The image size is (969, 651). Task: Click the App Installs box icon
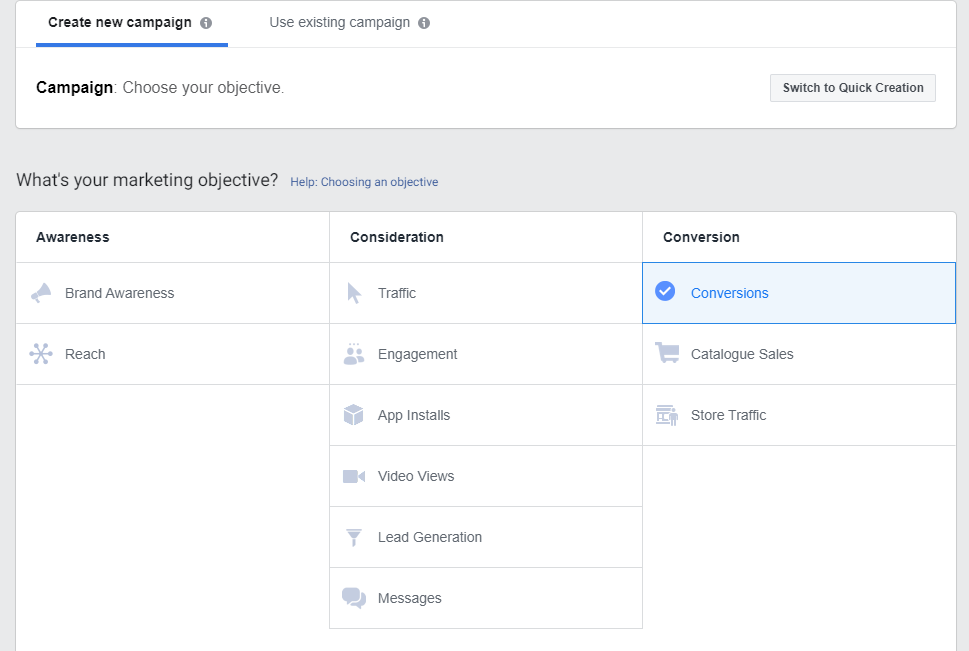pyautogui.click(x=353, y=415)
